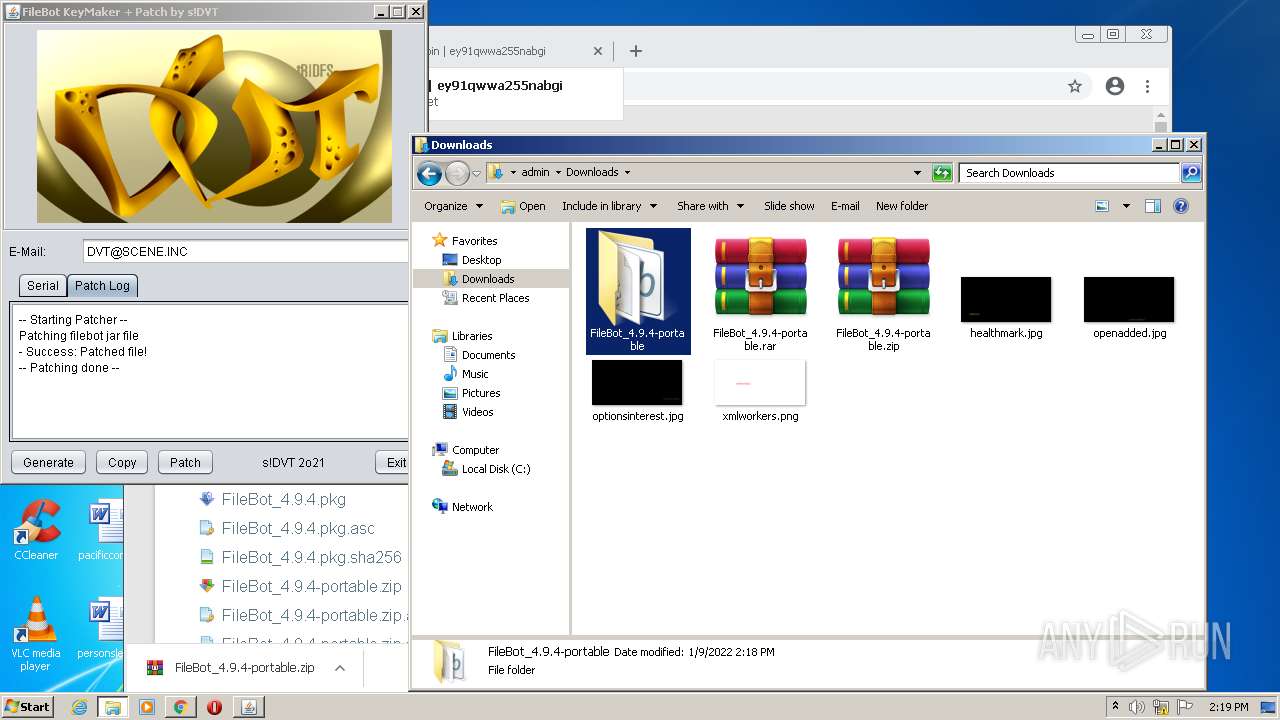Click New folder in the Explorer toolbar
This screenshot has height=720, width=1280.
click(902, 206)
